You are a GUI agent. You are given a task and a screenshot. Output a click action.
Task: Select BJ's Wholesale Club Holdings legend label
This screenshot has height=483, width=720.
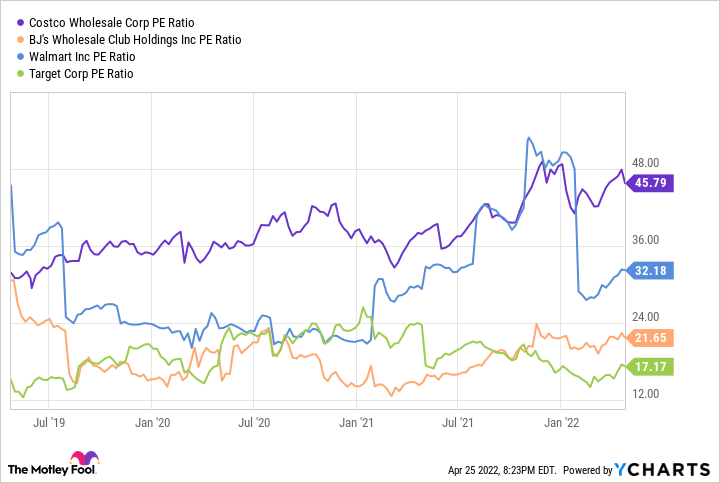[130, 40]
